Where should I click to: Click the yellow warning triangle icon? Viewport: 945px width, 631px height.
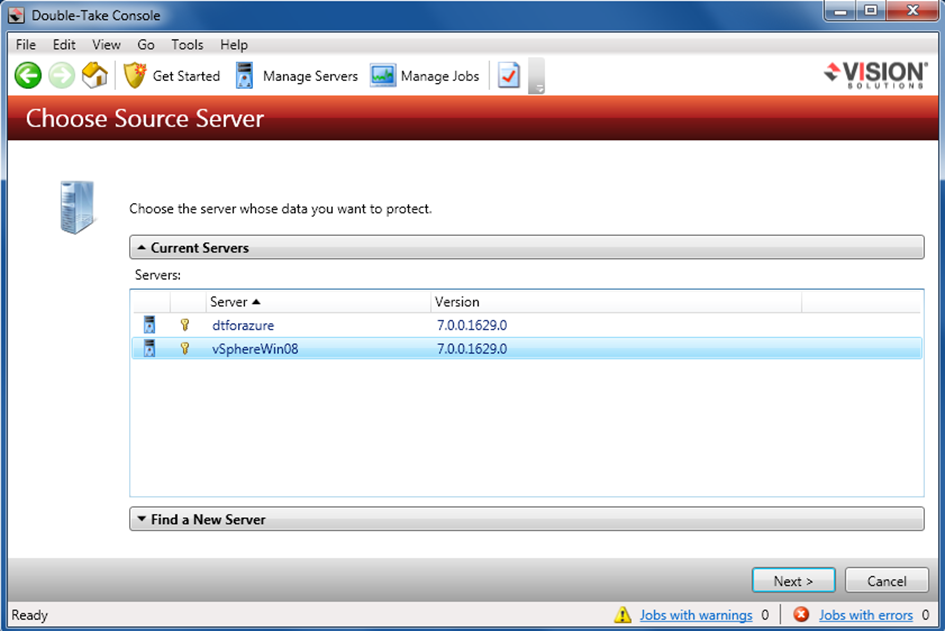(x=623, y=615)
